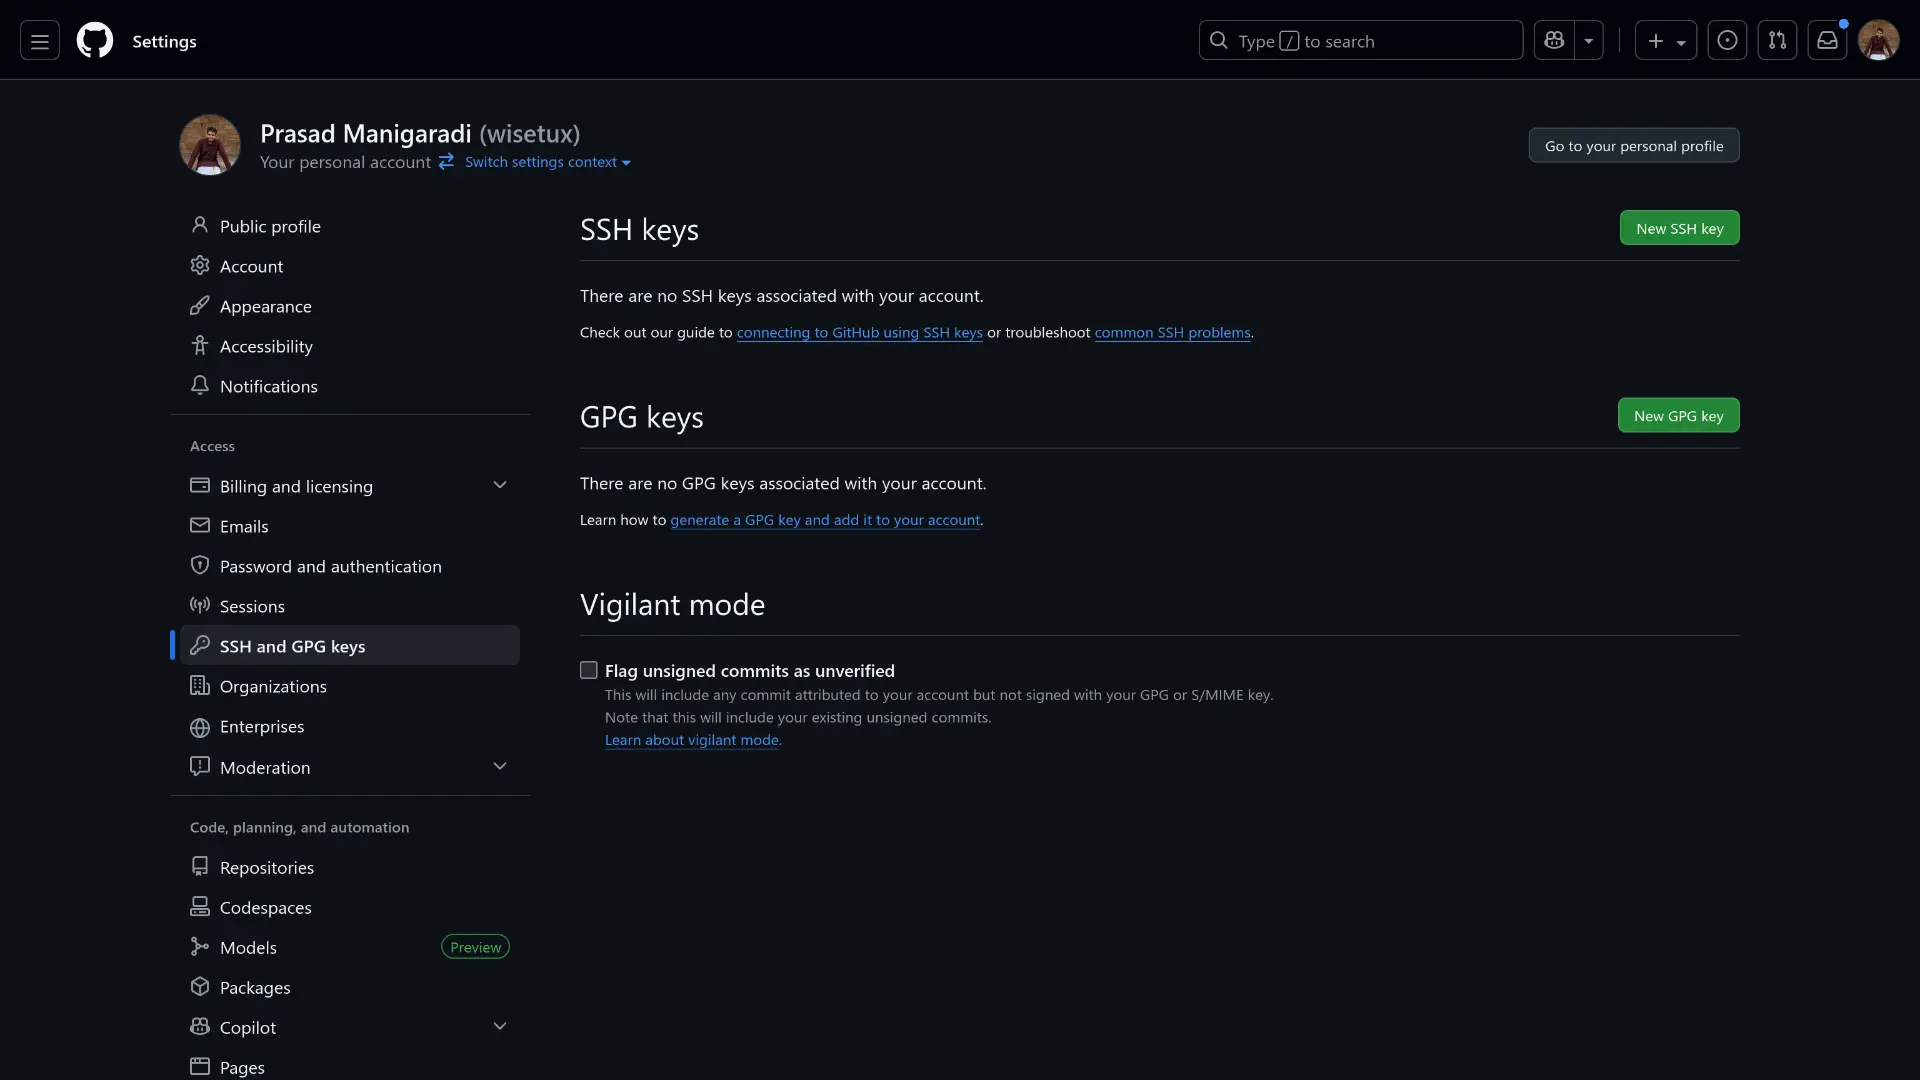Open the hamburger navigation menu
The width and height of the screenshot is (1920, 1080).
[x=40, y=41]
